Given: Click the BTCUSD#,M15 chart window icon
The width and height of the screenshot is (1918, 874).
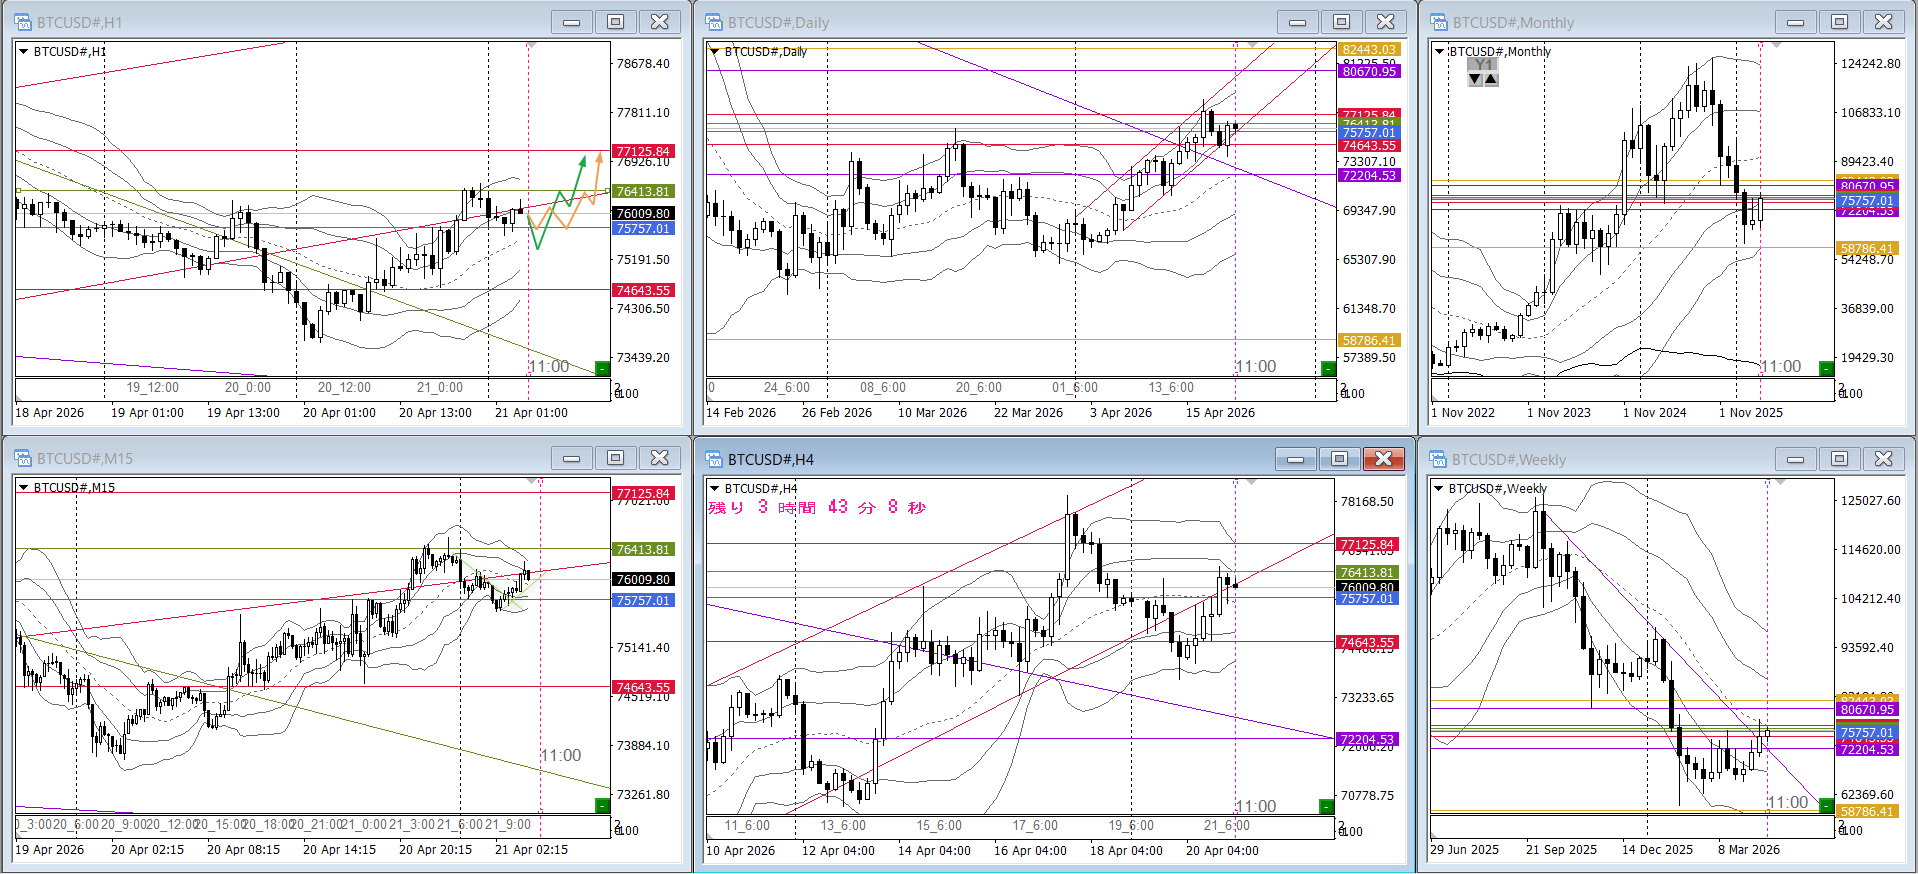Looking at the screenshot, I should click(x=22, y=458).
